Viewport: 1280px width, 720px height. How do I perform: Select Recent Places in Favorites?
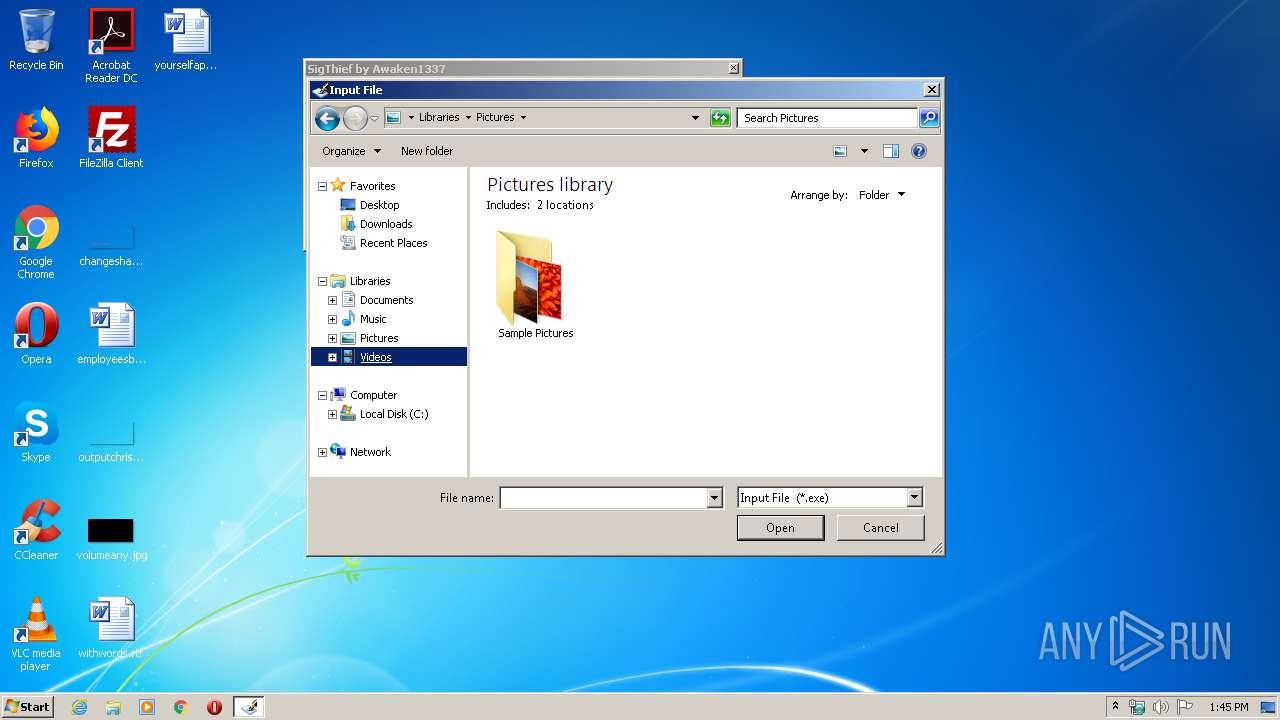pos(393,243)
